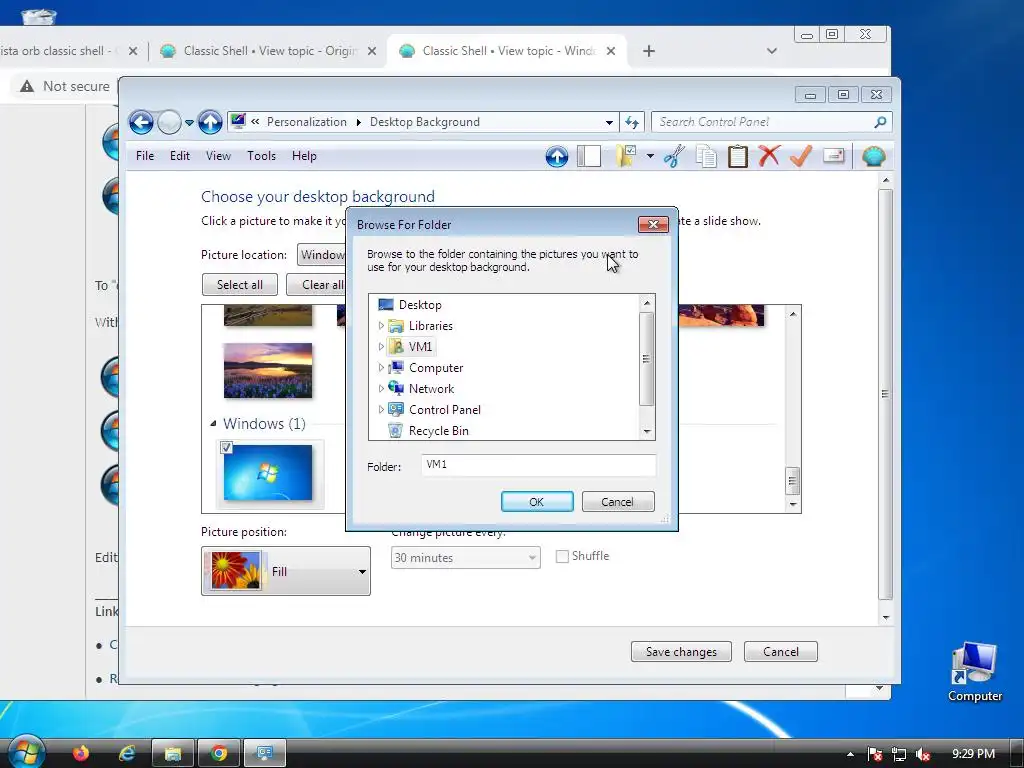Open the Tools menu

261,156
